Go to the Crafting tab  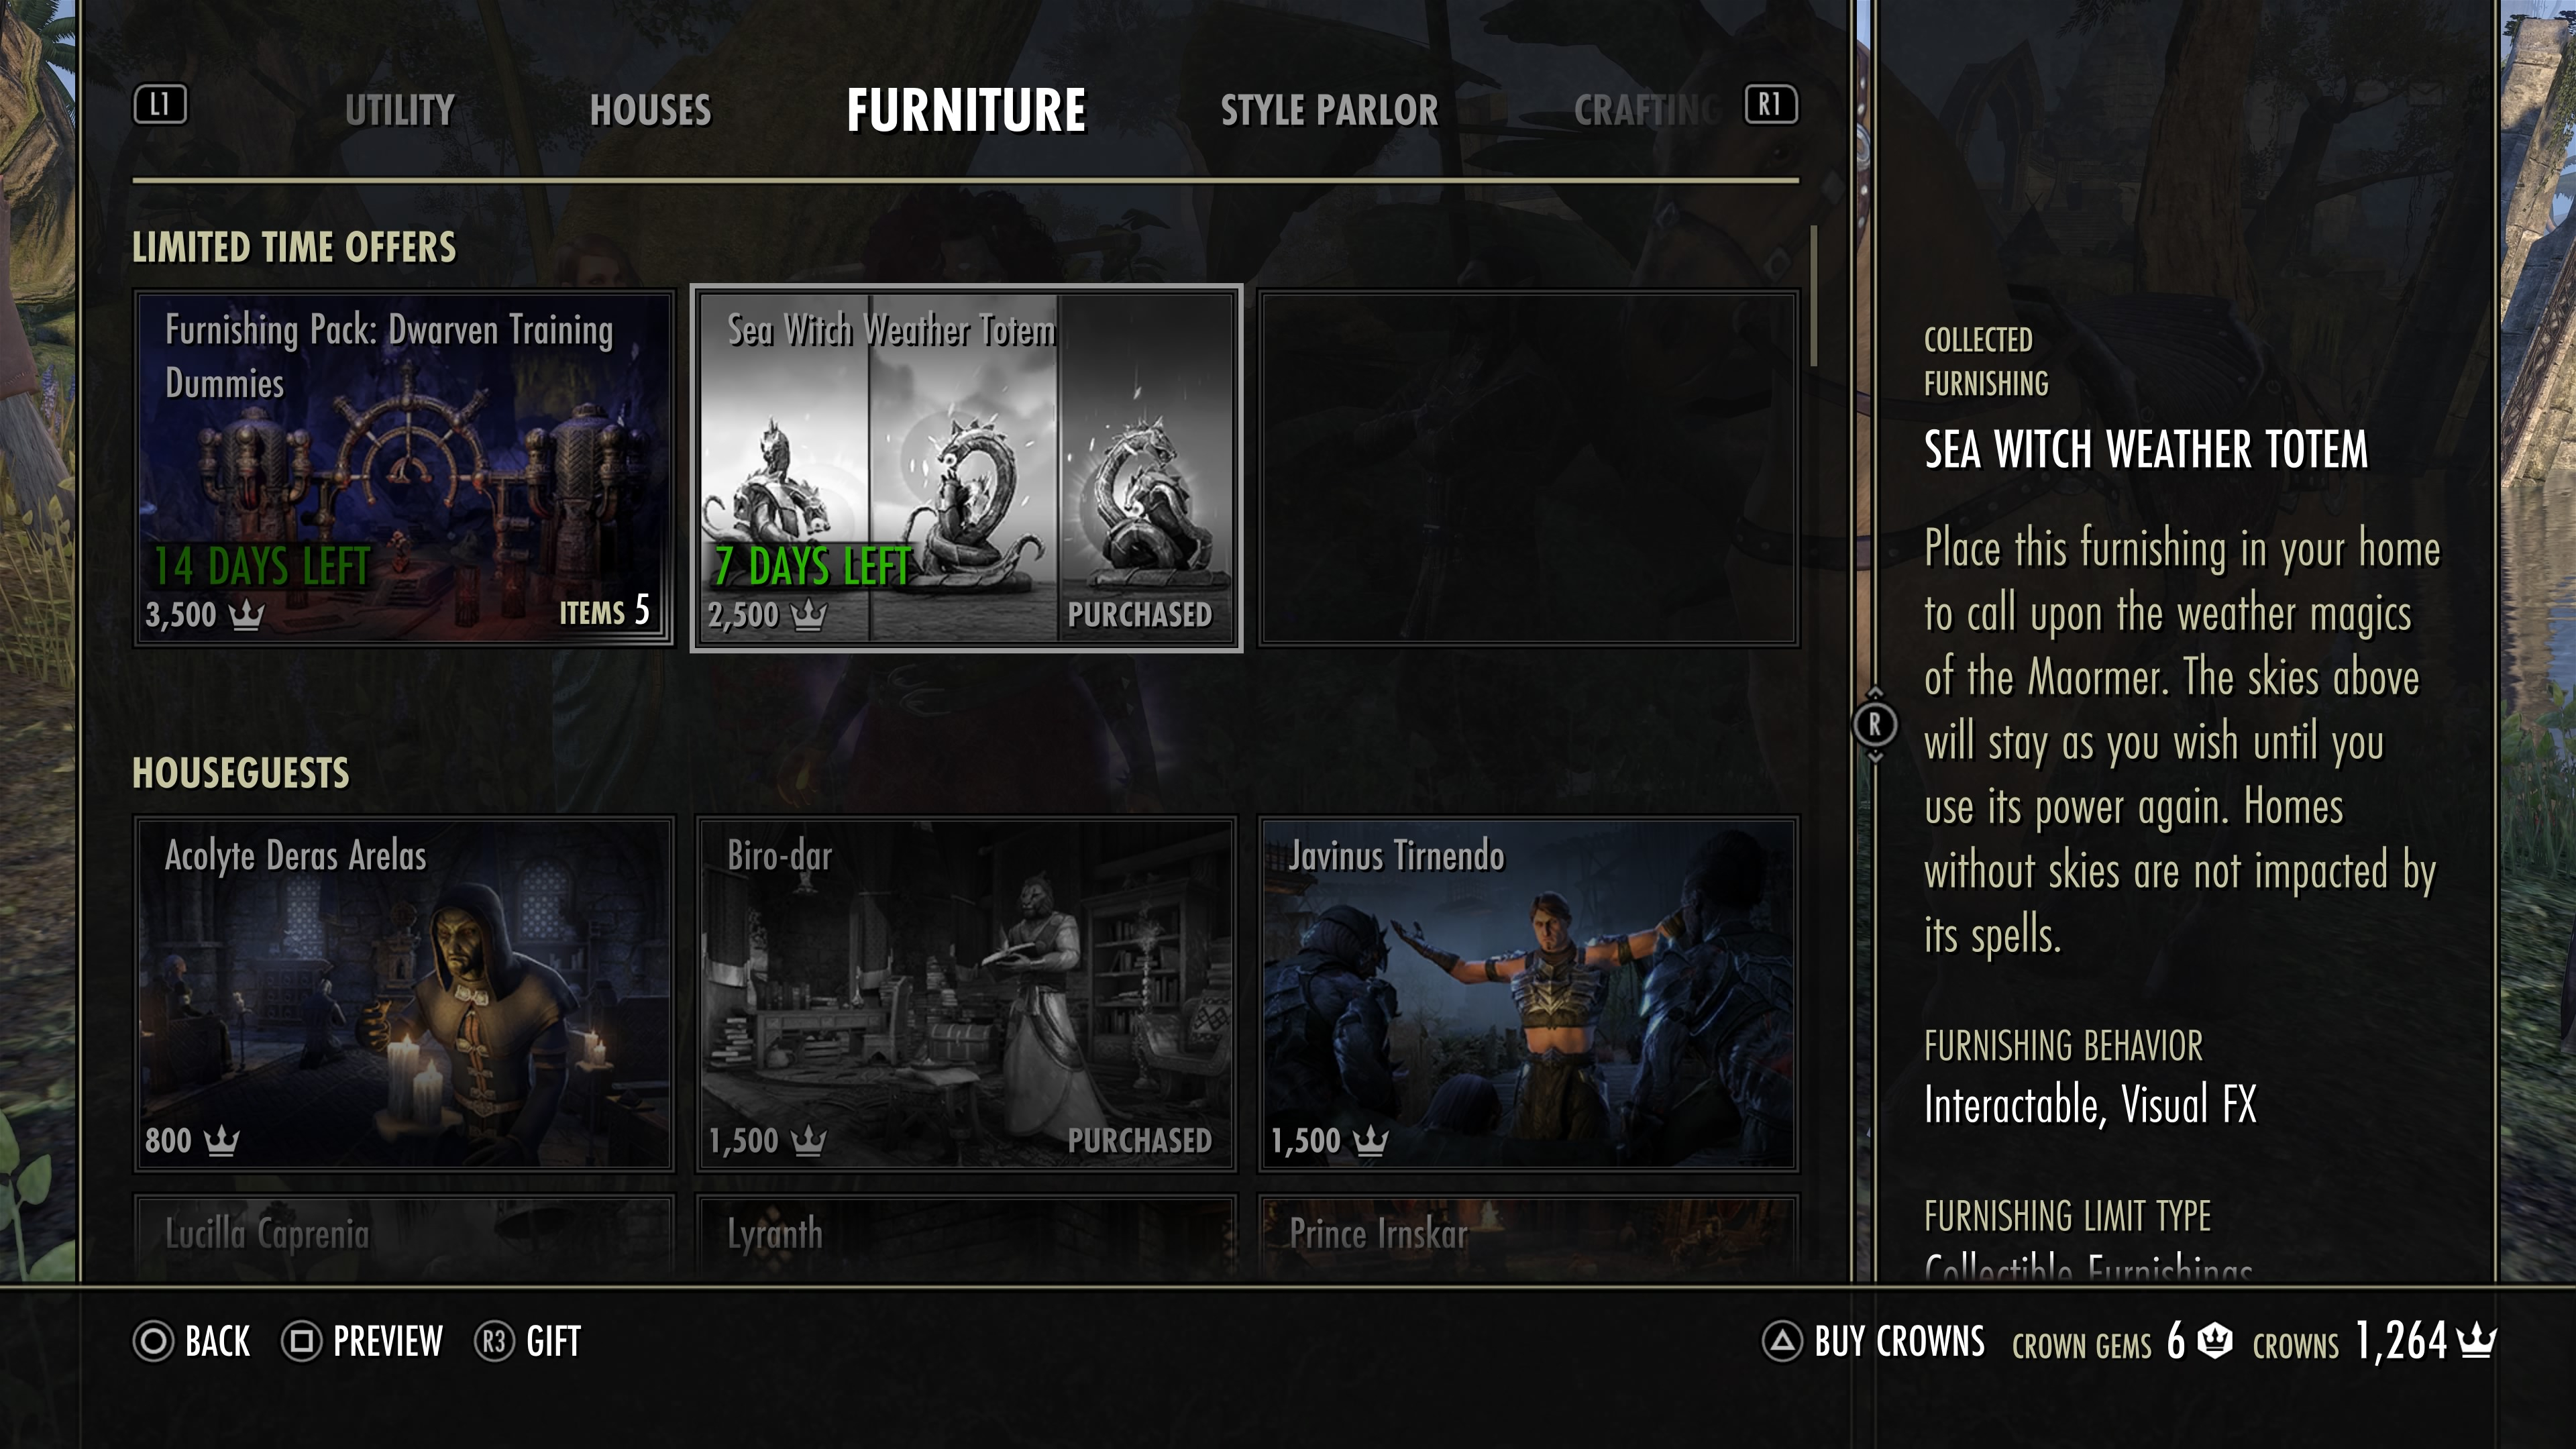click(x=1647, y=110)
